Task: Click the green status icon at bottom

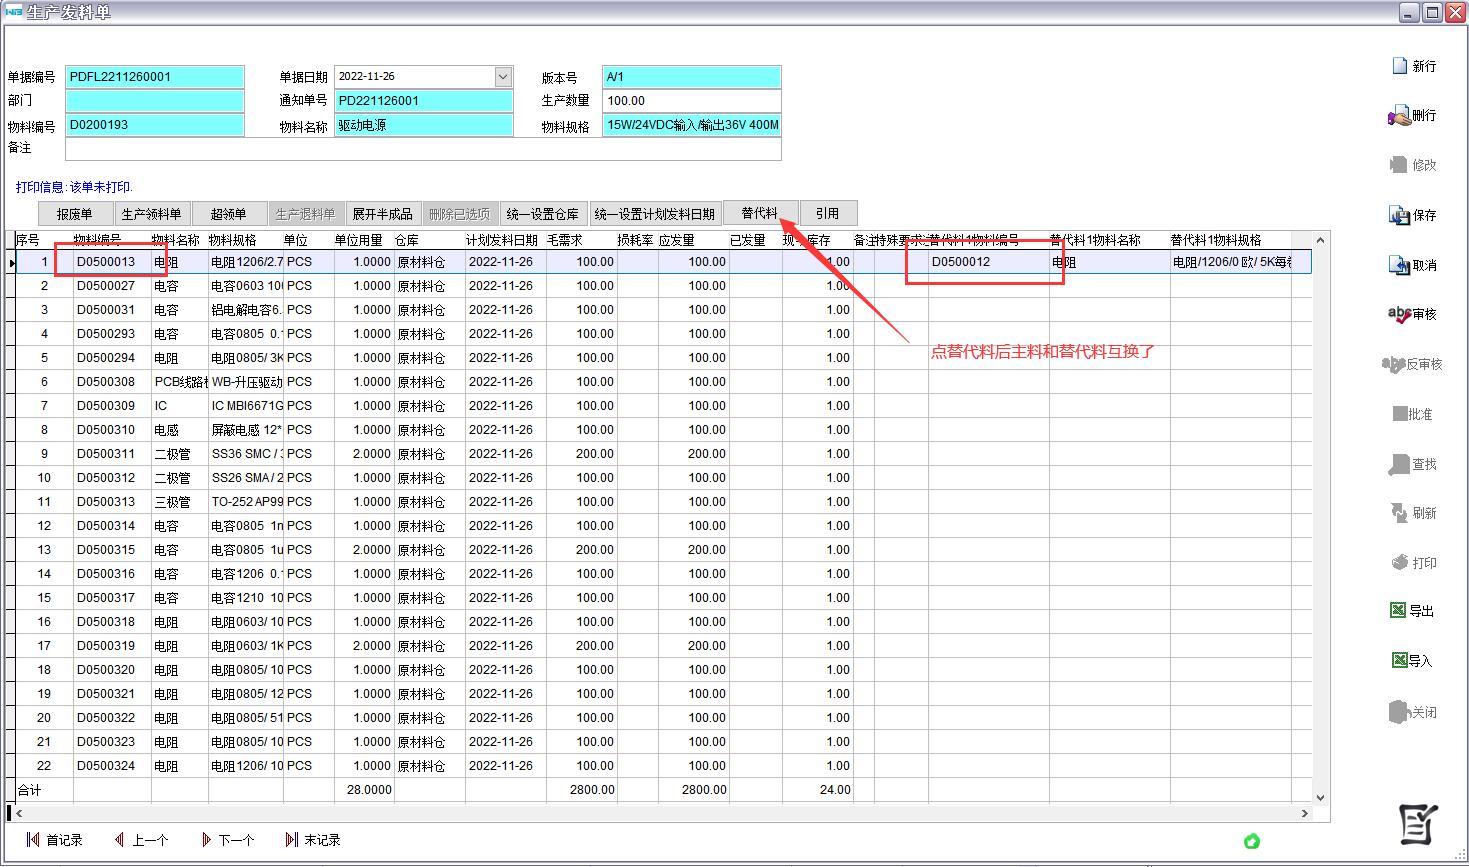Action: click(1251, 841)
